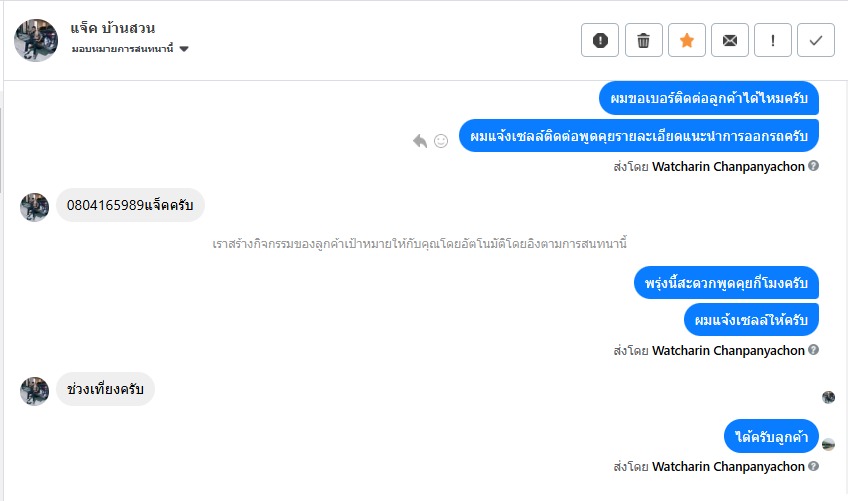
Task: Open แจ็ค บ้านสวน profile from the header name
Action: (113, 28)
